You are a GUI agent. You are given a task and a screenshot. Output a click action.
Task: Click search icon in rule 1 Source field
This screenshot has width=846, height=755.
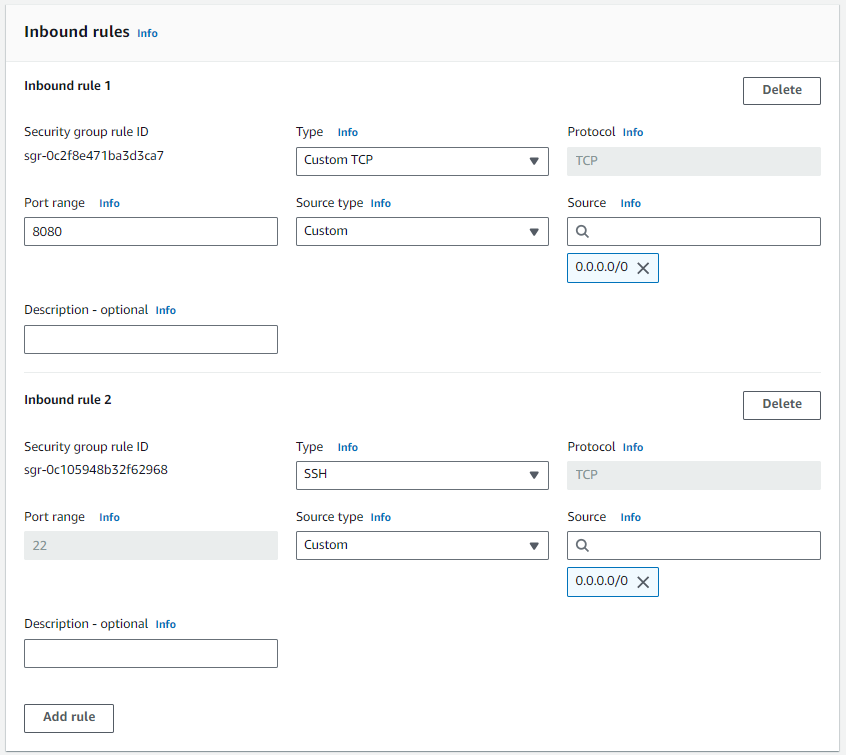(x=582, y=232)
